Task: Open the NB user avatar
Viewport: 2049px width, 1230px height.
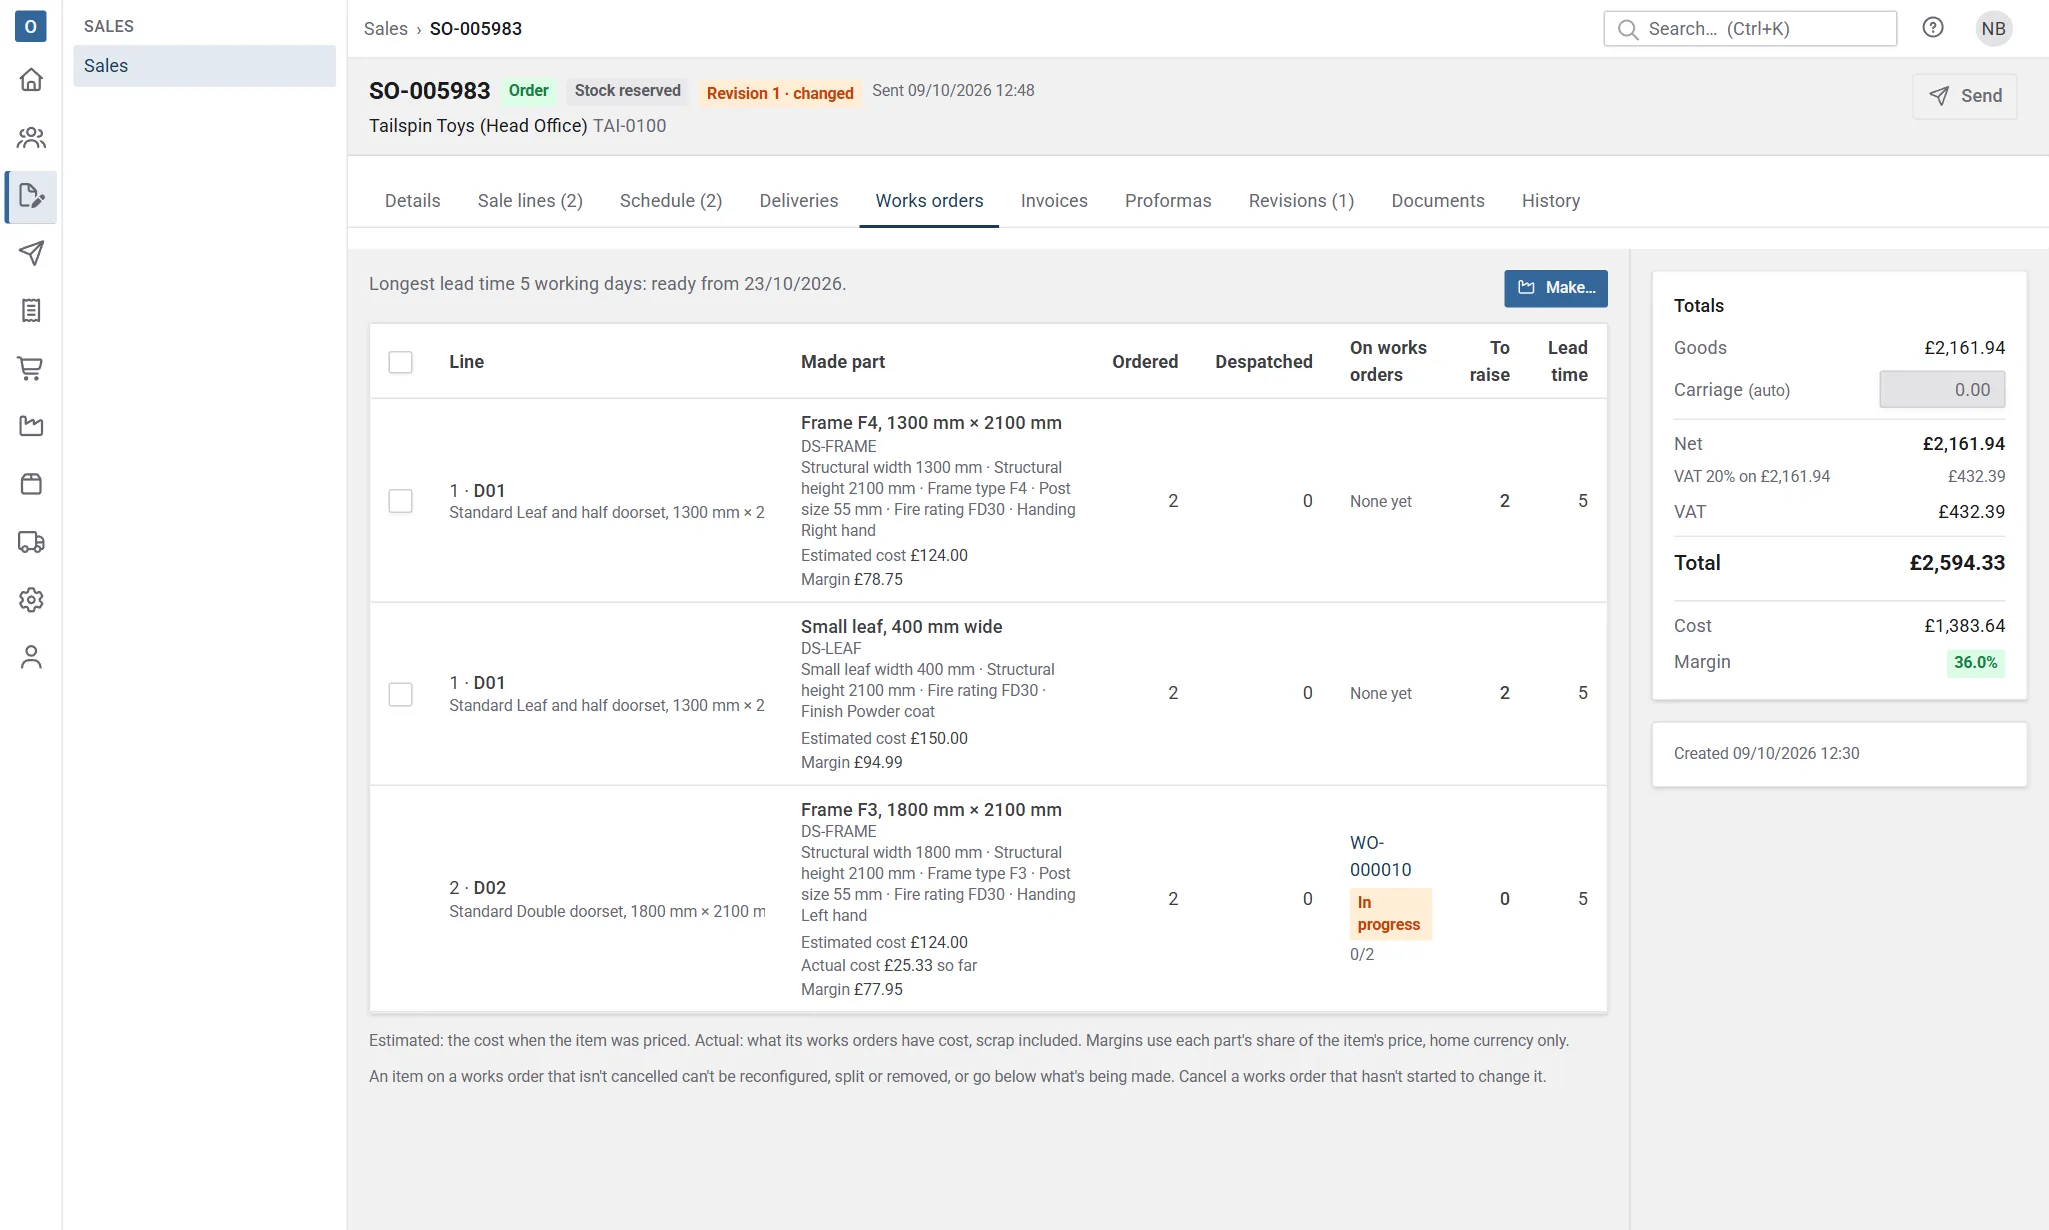Action: [1993, 29]
